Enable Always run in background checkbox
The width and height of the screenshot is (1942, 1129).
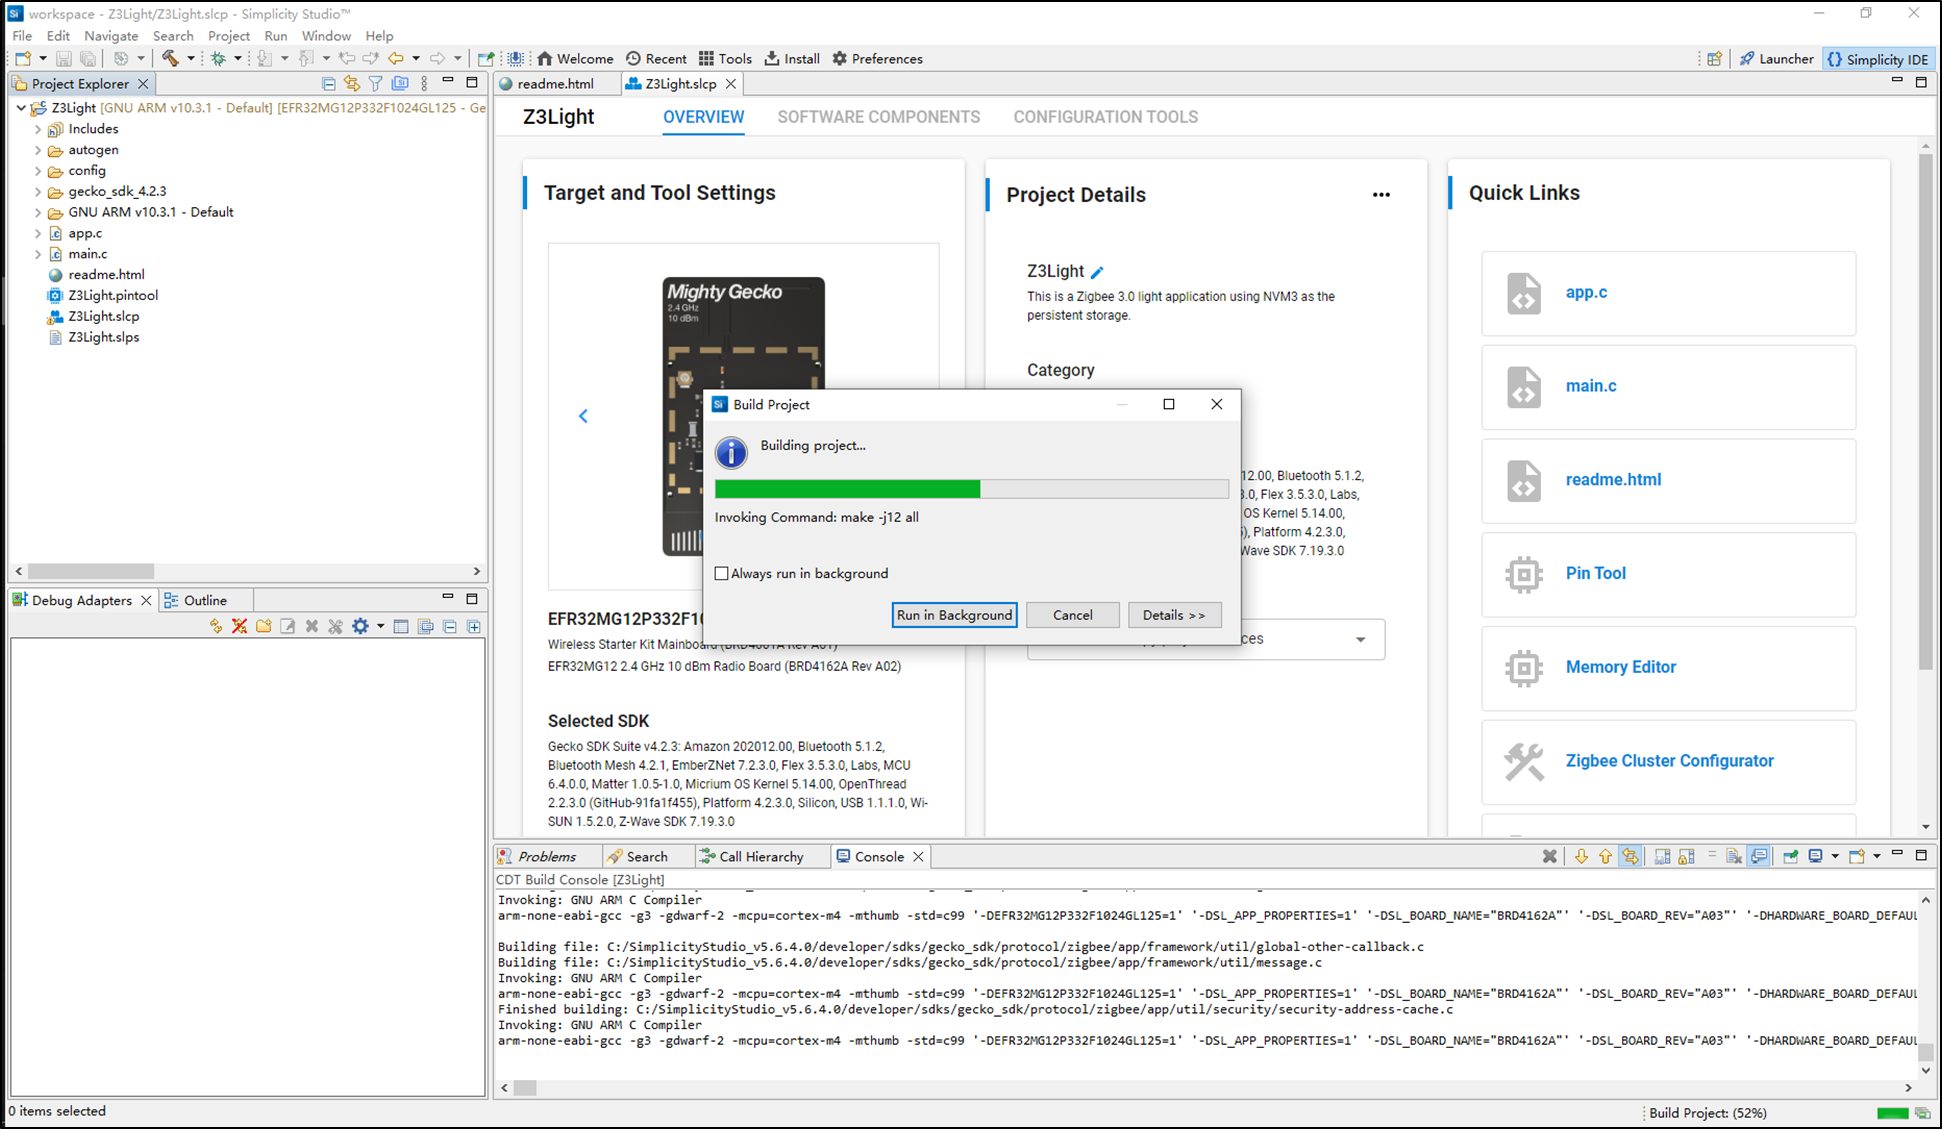(x=720, y=574)
